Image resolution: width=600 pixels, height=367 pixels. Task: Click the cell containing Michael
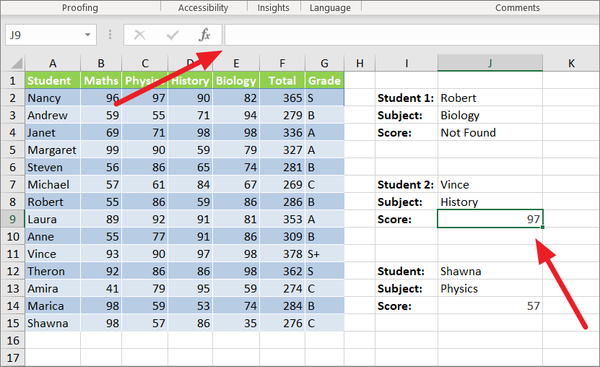pos(53,185)
